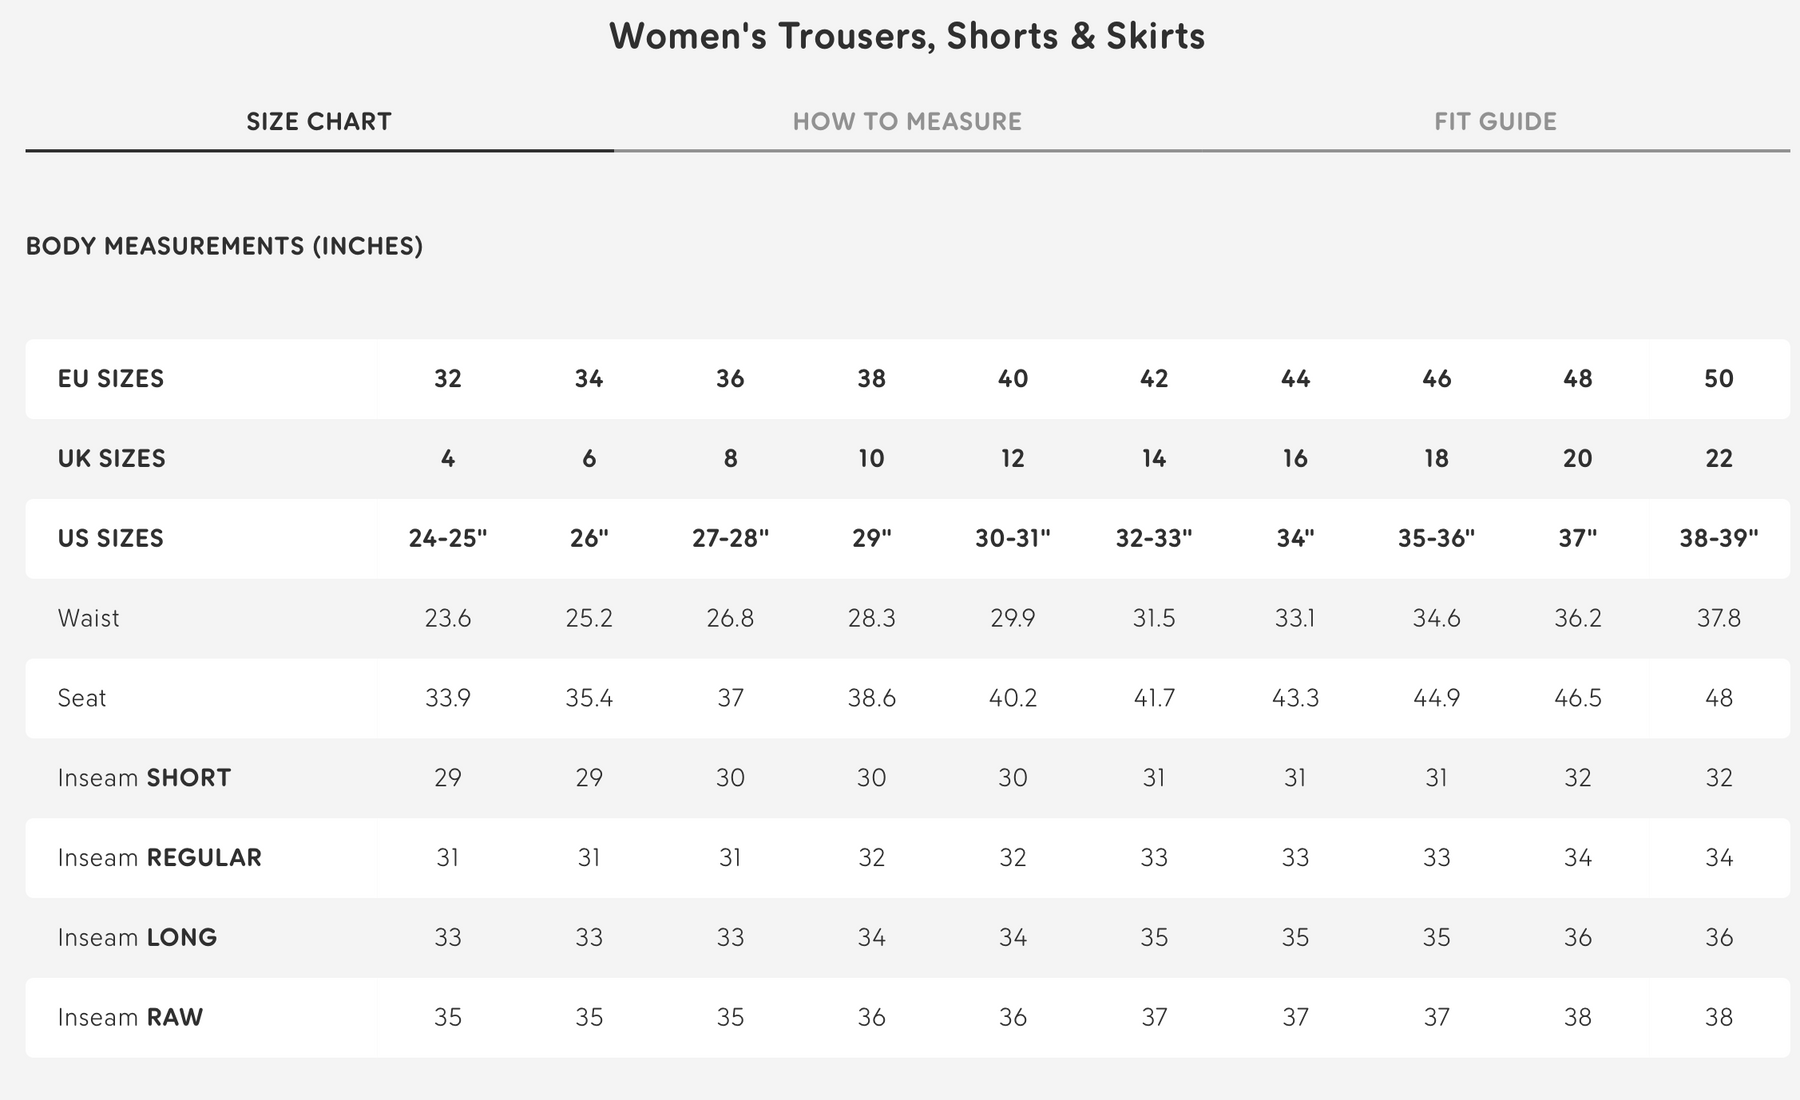Switch to the HOW TO MEASURE tab
The width and height of the screenshot is (1800, 1100).
[x=907, y=122]
